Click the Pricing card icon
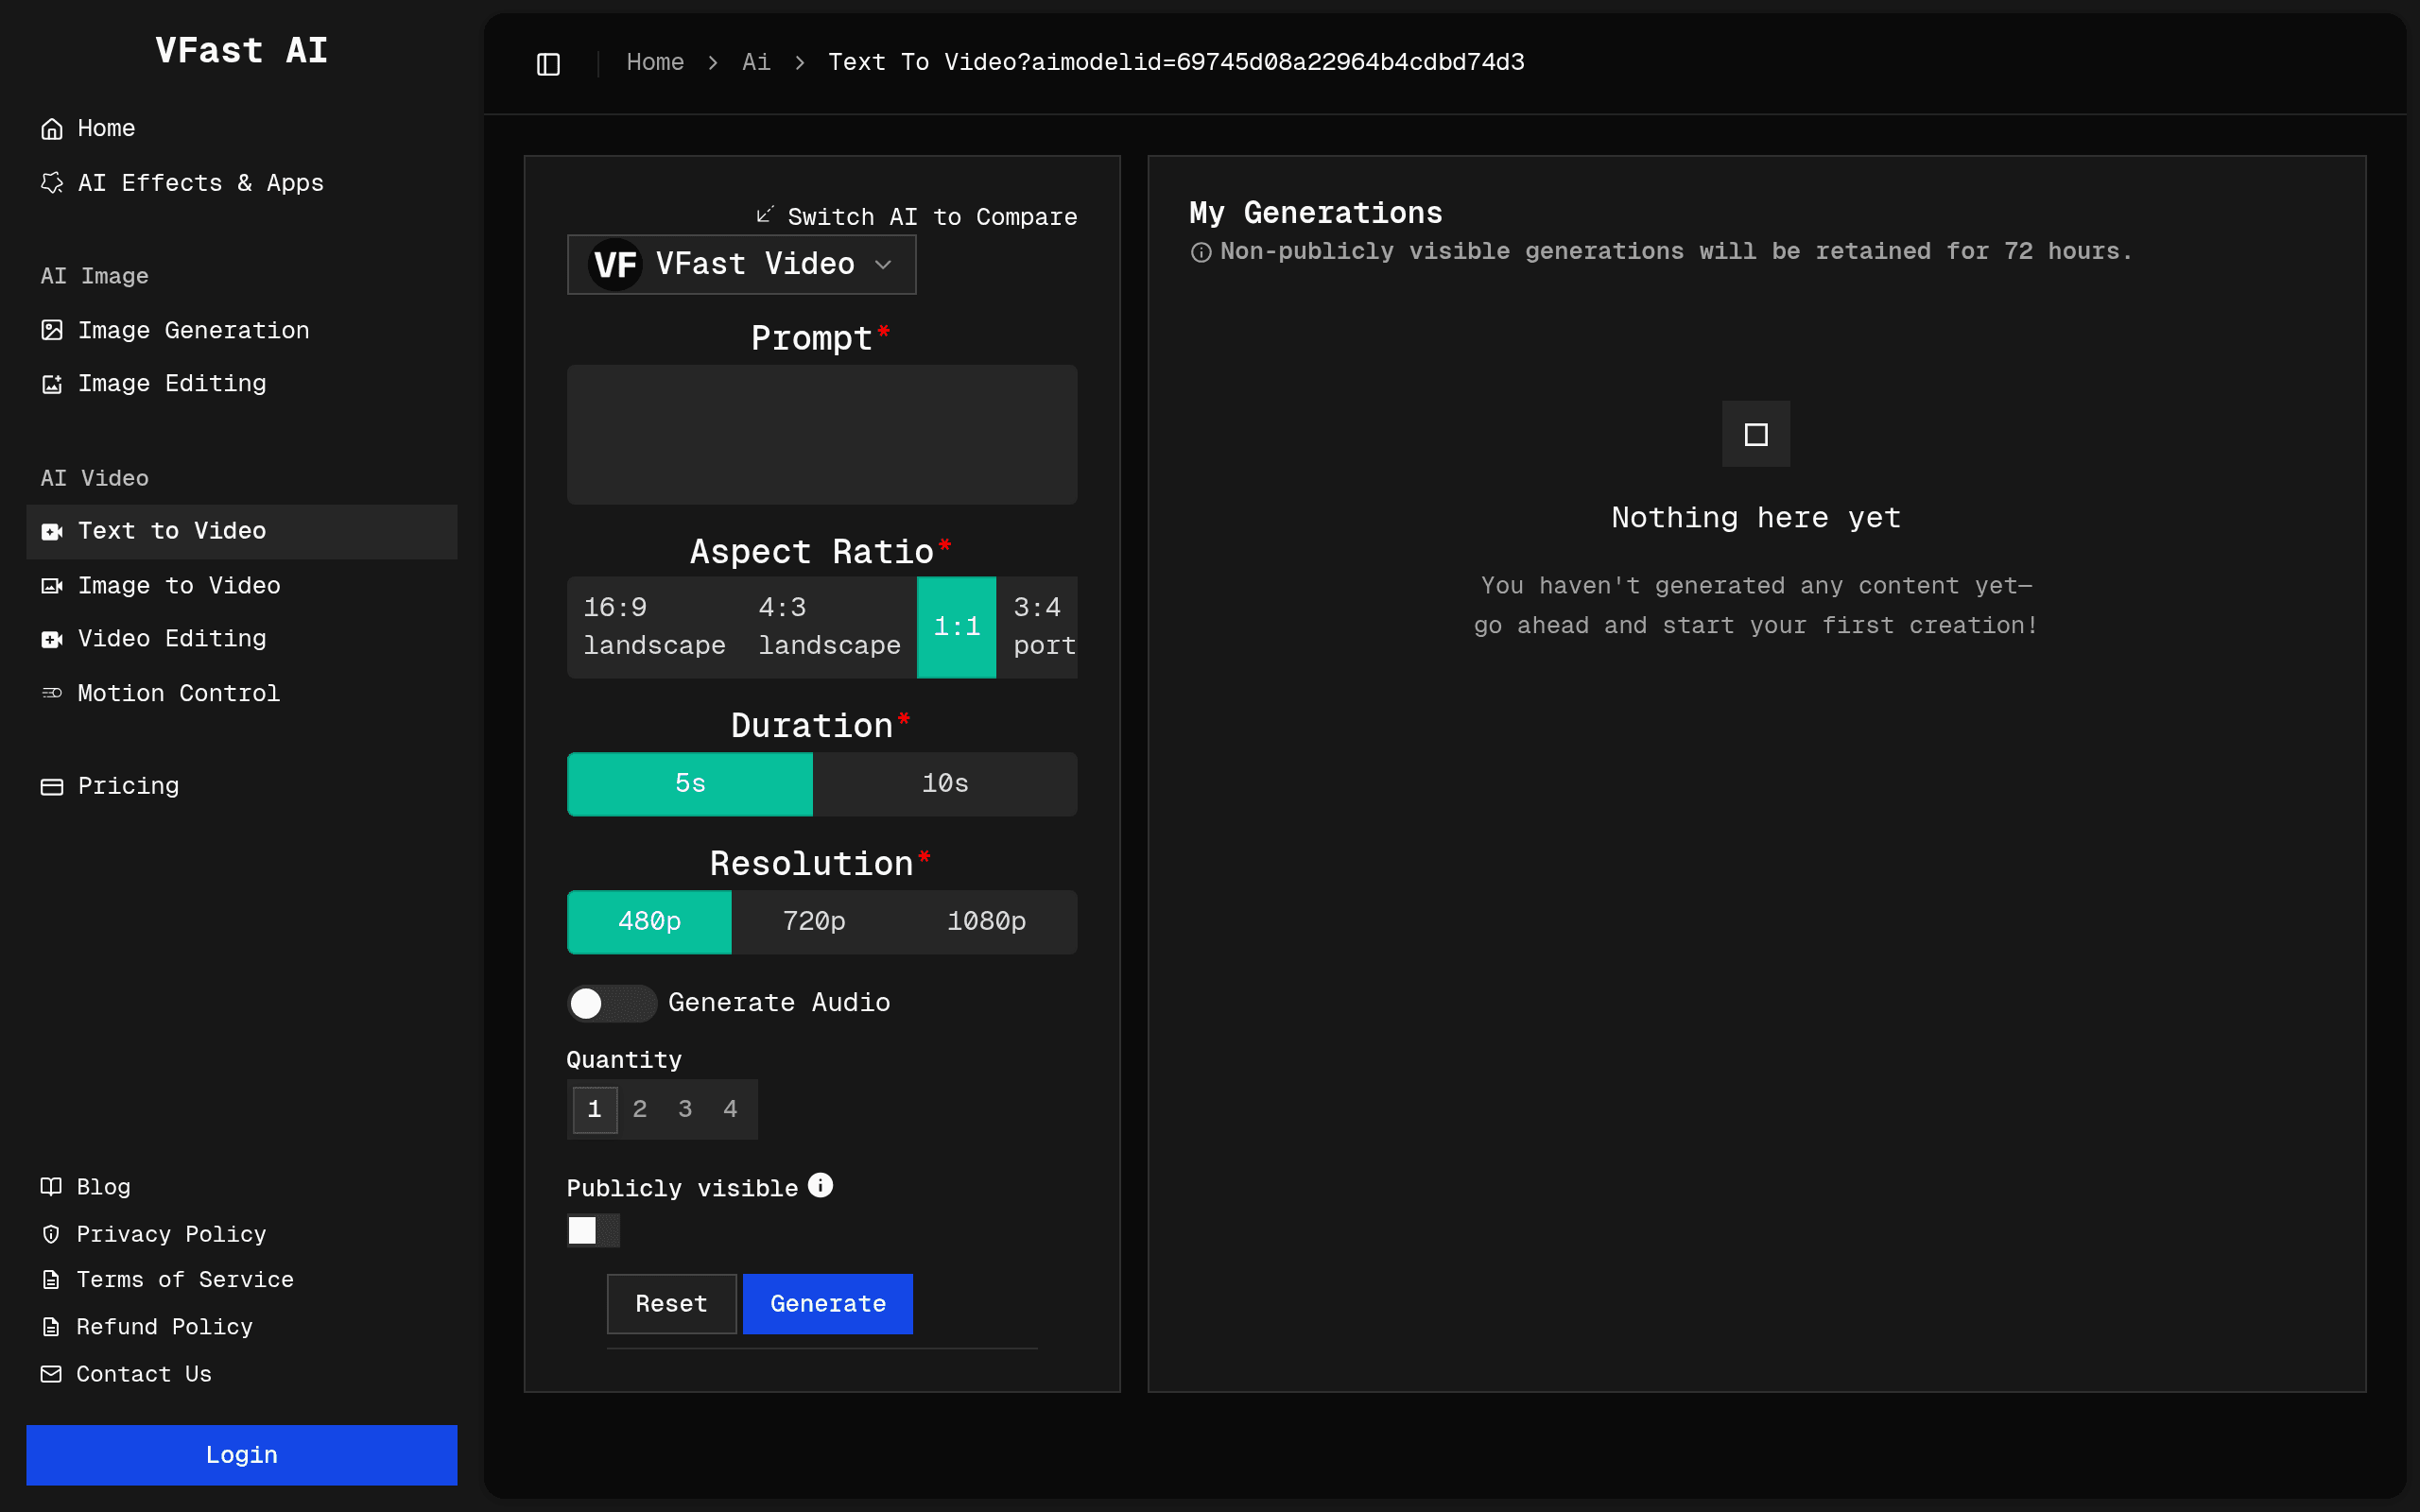Image resolution: width=2420 pixels, height=1512 pixels. pos(52,787)
